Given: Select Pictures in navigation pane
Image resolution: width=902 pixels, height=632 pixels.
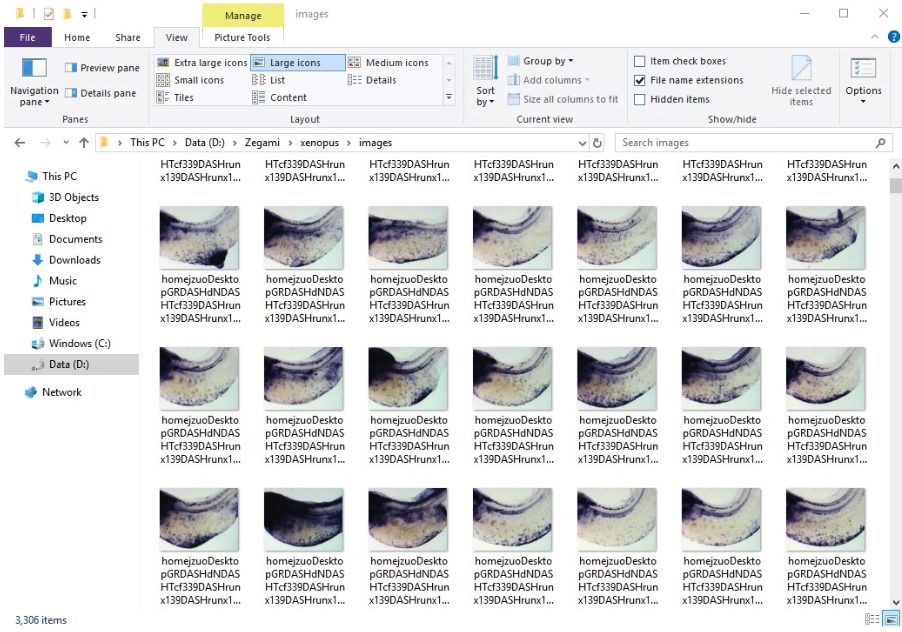Looking at the screenshot, I should (x=59, y=301).
